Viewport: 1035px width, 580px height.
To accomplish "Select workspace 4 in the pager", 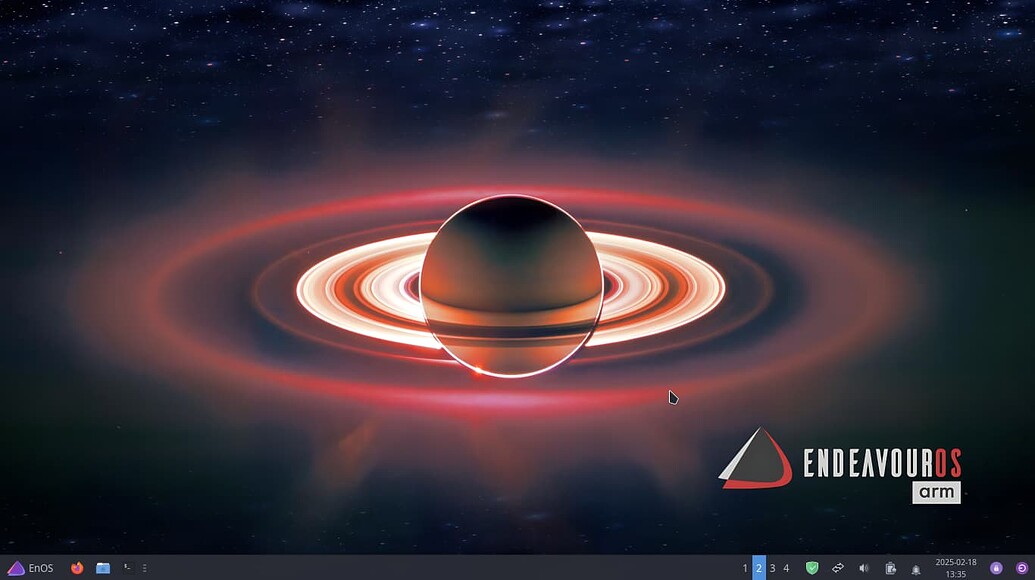I will (x=786, y=567).
